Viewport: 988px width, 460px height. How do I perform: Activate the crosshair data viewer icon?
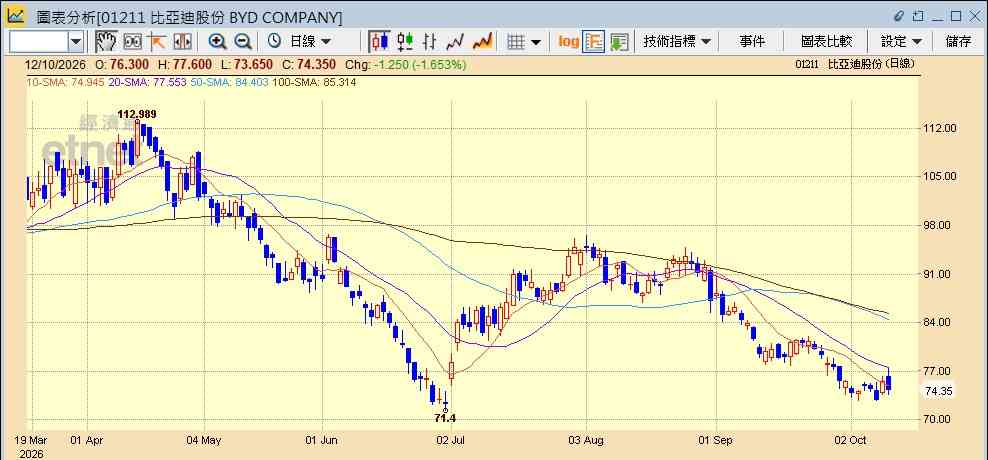coord(132,42)
